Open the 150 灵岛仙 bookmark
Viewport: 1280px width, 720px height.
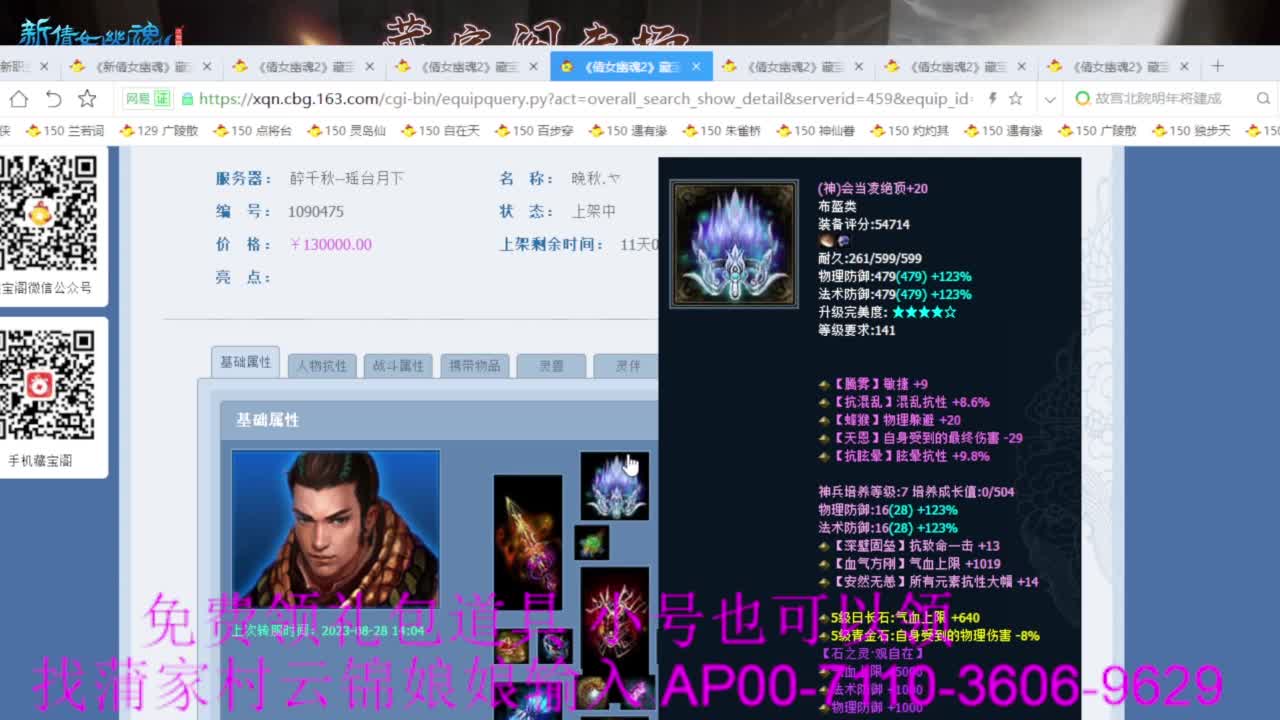[350, 130]
